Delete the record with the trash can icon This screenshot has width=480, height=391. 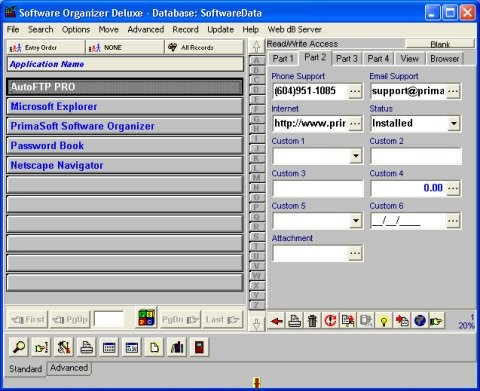[x=313, y=321]
